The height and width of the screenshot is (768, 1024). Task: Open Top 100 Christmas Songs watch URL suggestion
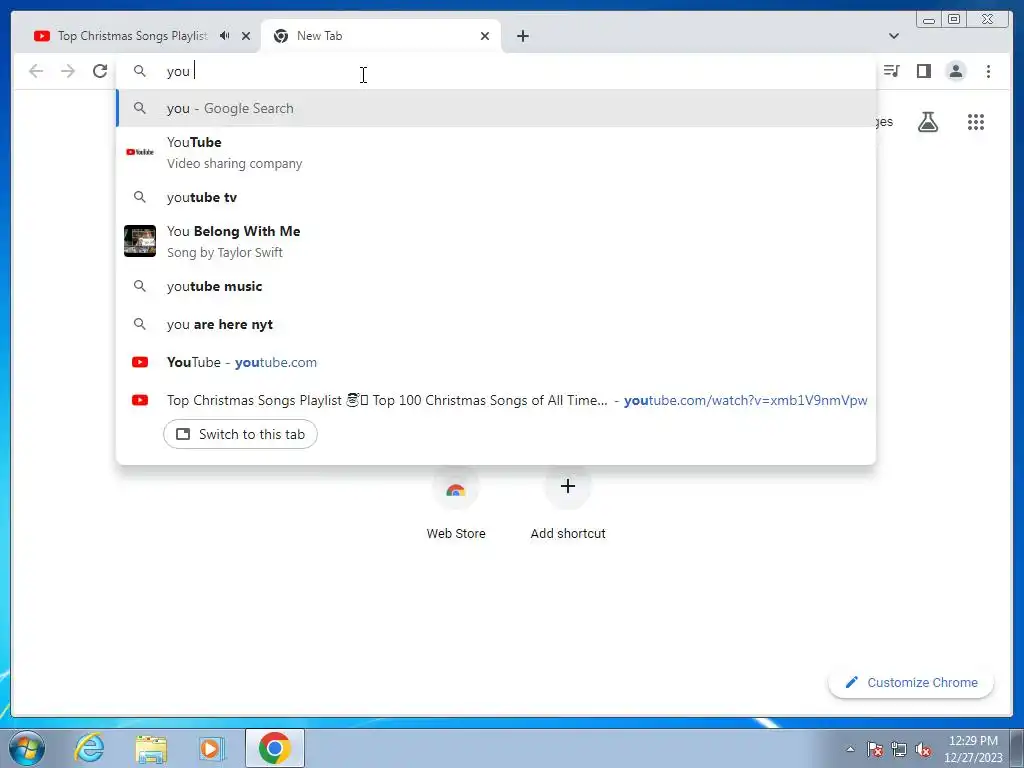pyautogui.click(x=496, y=400)
